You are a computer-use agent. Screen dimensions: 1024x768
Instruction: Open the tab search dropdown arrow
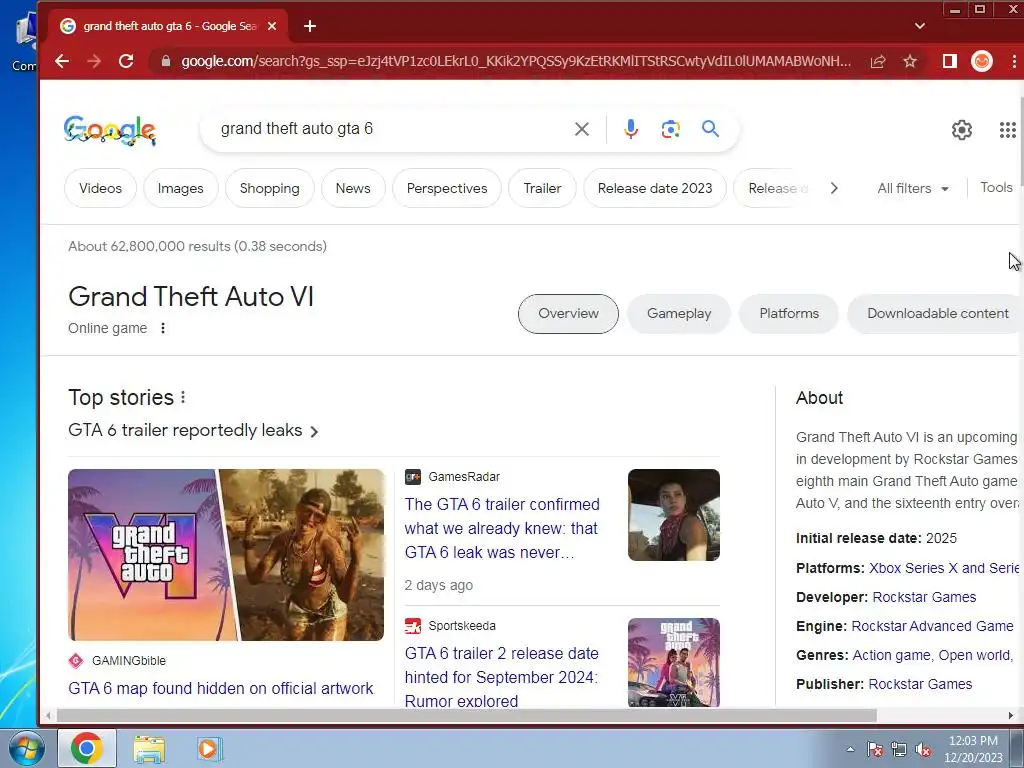point(920,26)
